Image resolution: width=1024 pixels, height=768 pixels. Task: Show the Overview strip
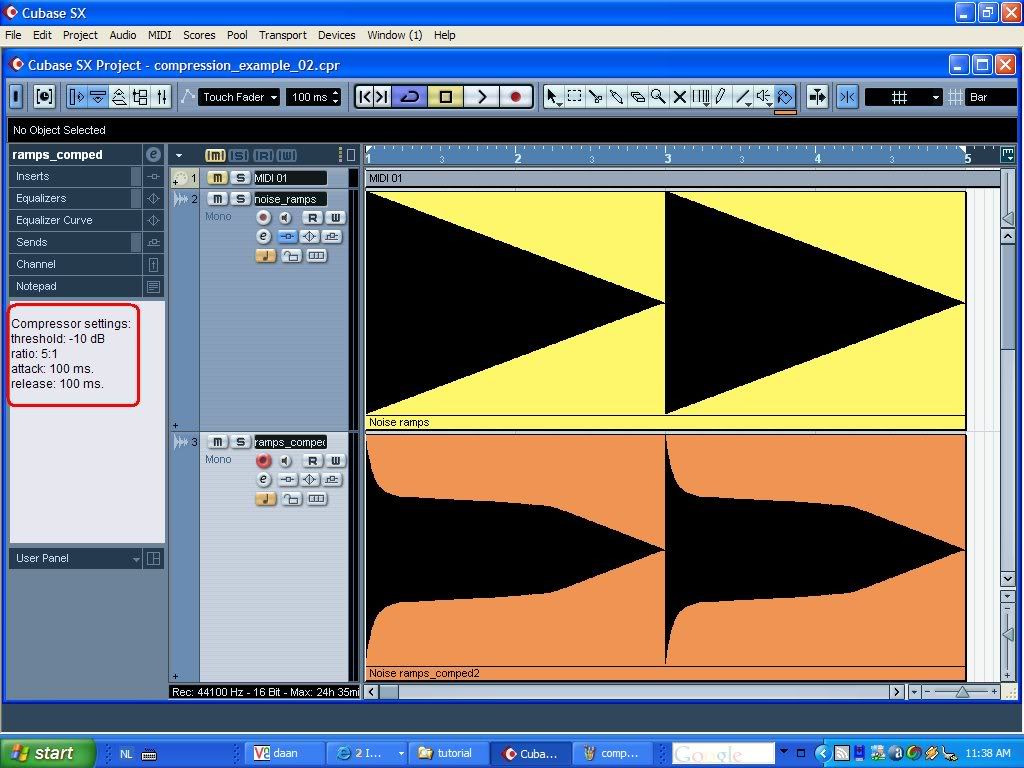(x=119, y=97)
